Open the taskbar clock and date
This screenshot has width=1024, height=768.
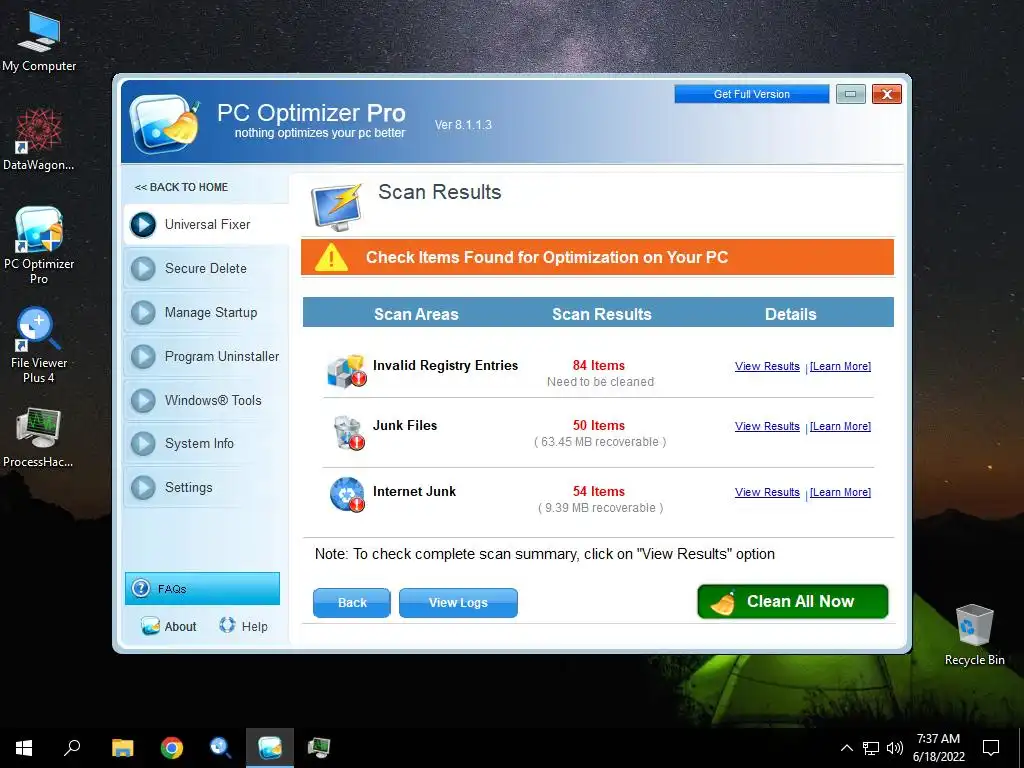(938, 748)
